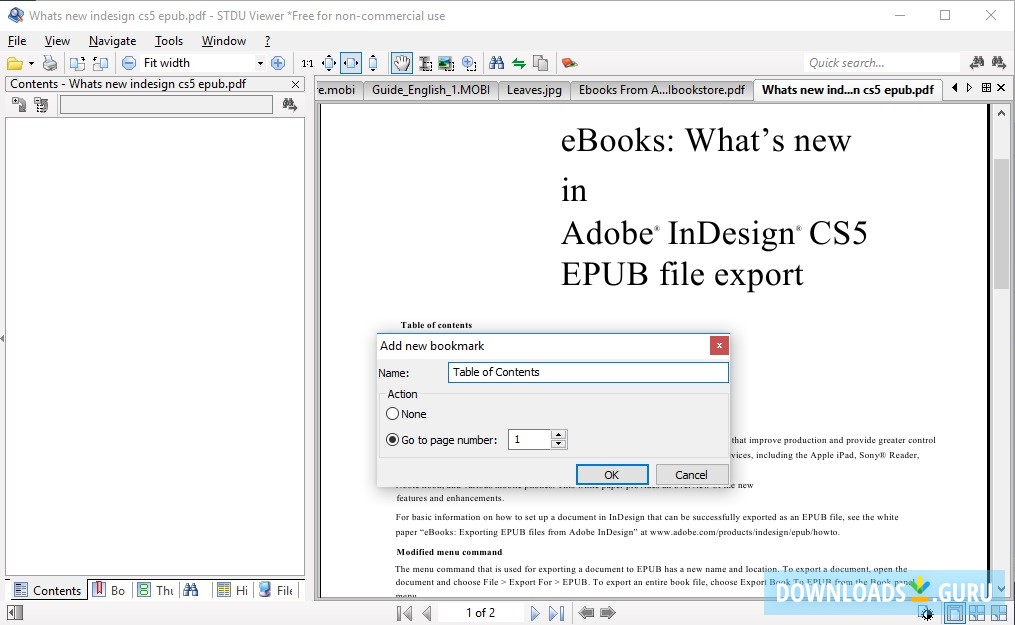Select the Hand pan tool
Image resolution: width=1015 pixels, height=625 pixels.
400,62
